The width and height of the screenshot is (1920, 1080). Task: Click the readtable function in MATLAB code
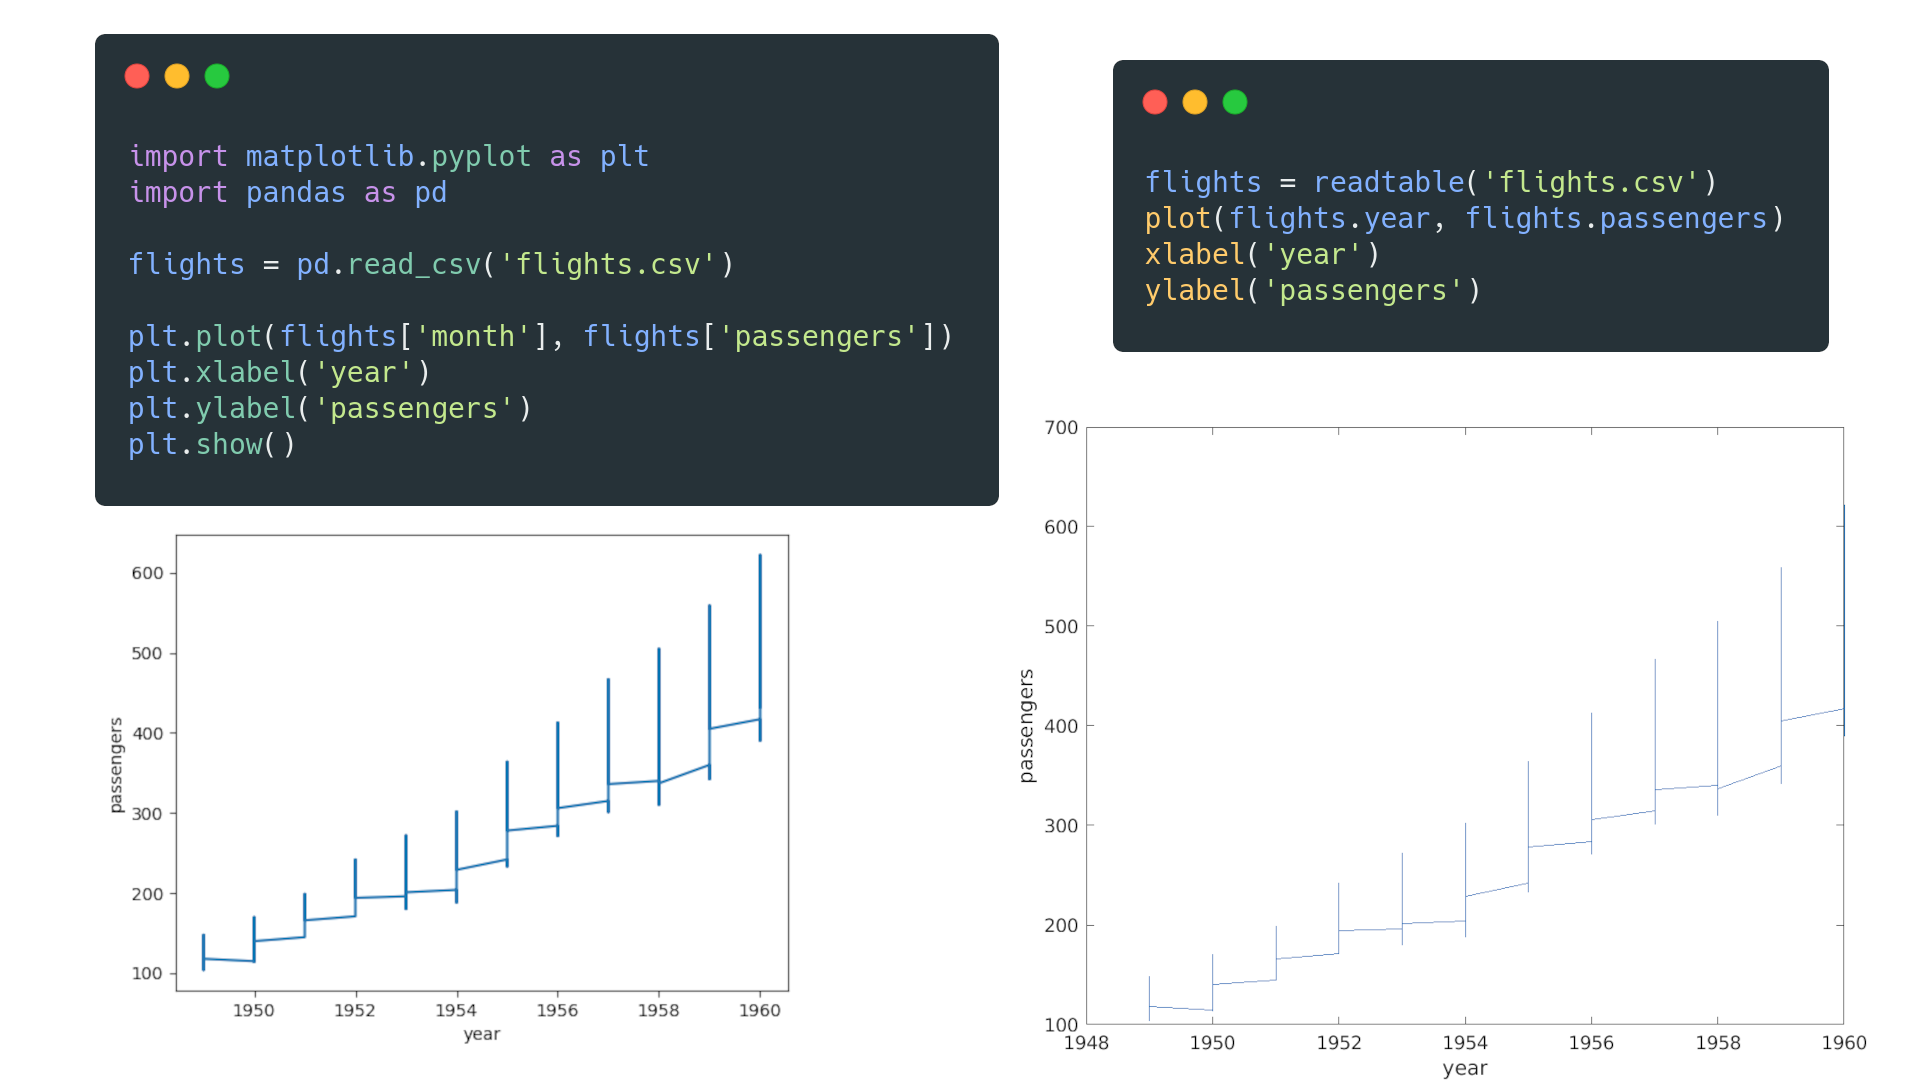tap(1390, 182)
